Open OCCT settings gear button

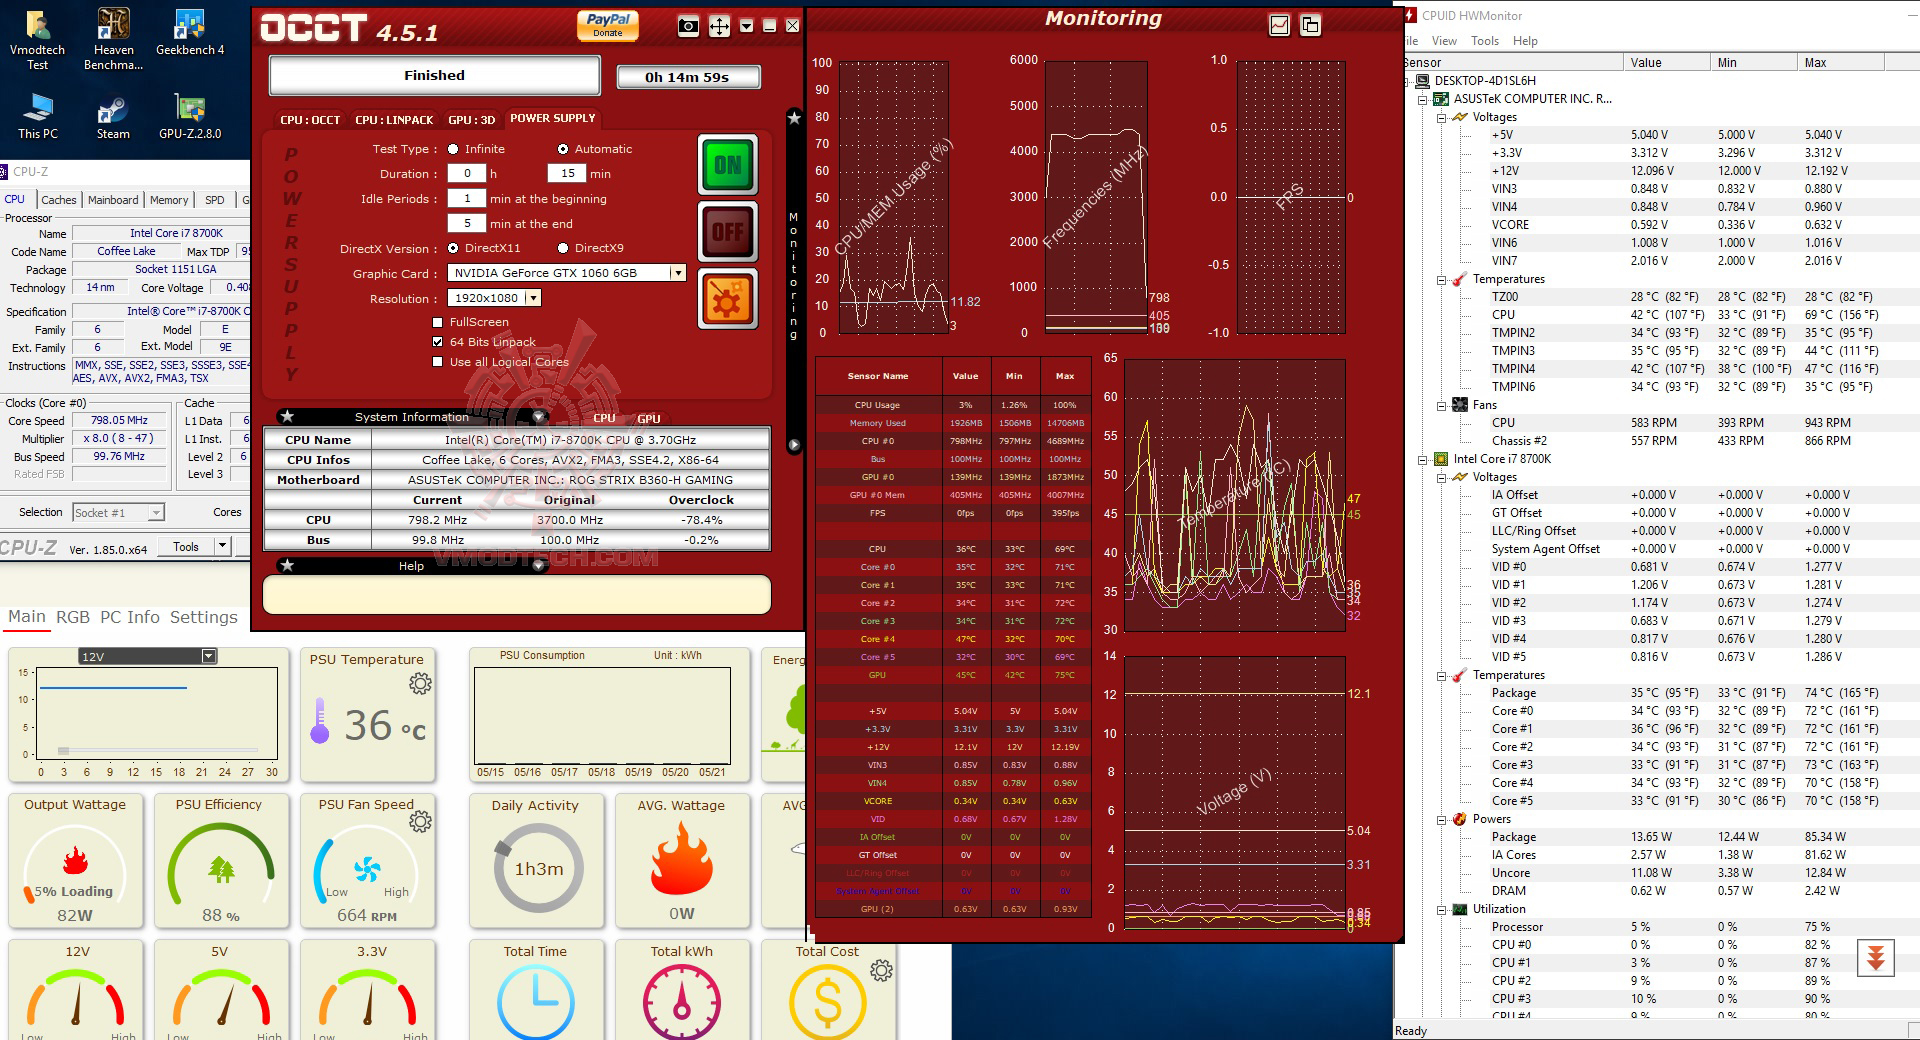[x=728, y=299]
